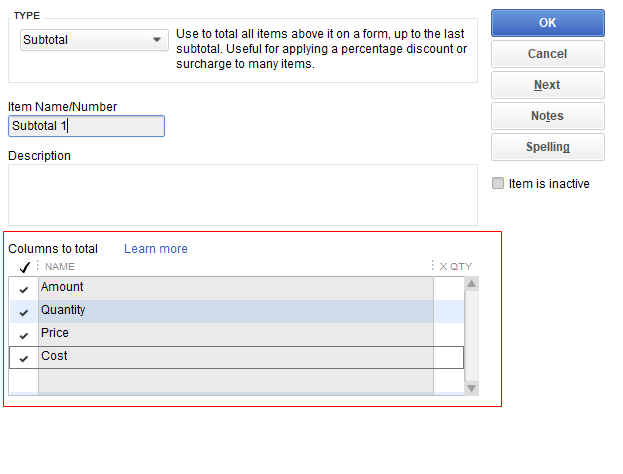Click the drag handle beside X QTY
The image size is (623, 474).
(433, 267)
